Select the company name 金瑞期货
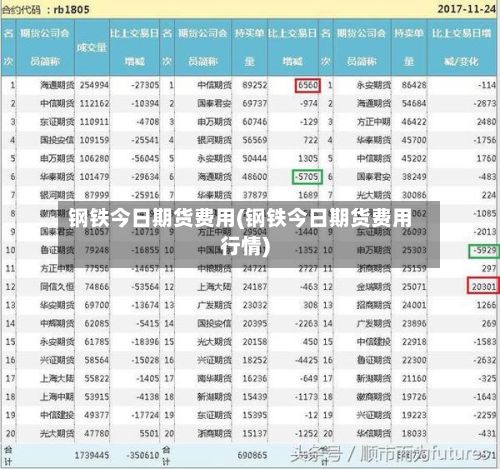The image size is (500, 469). pos(373,287)
